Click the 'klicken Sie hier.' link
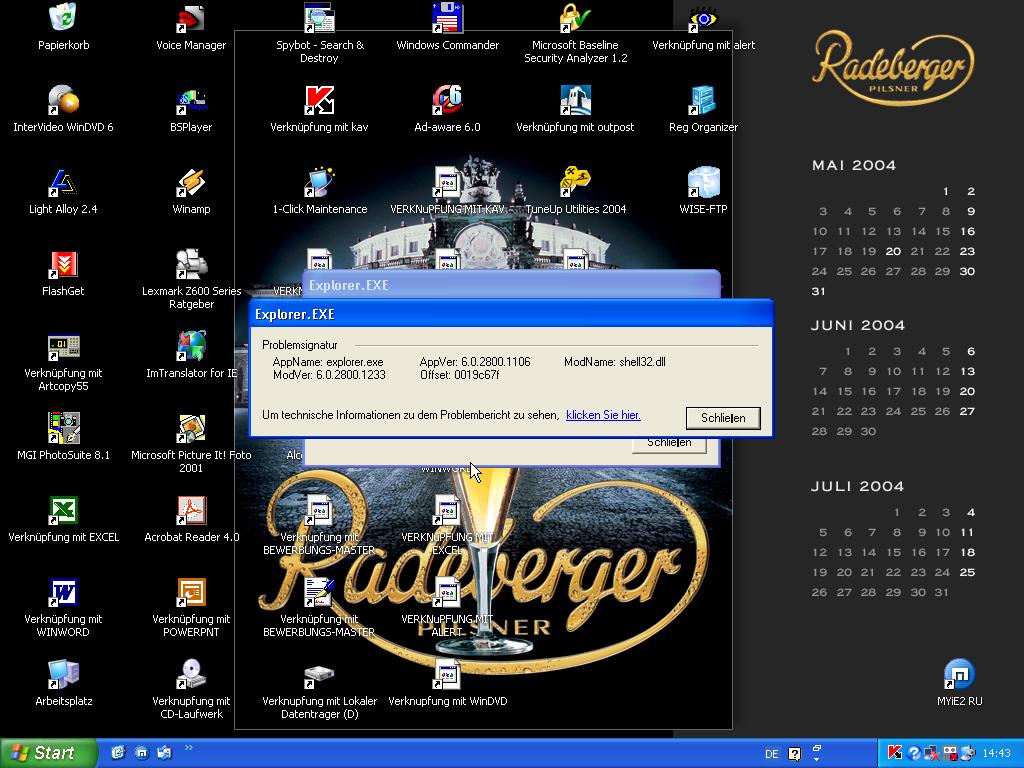 [603, 415]
